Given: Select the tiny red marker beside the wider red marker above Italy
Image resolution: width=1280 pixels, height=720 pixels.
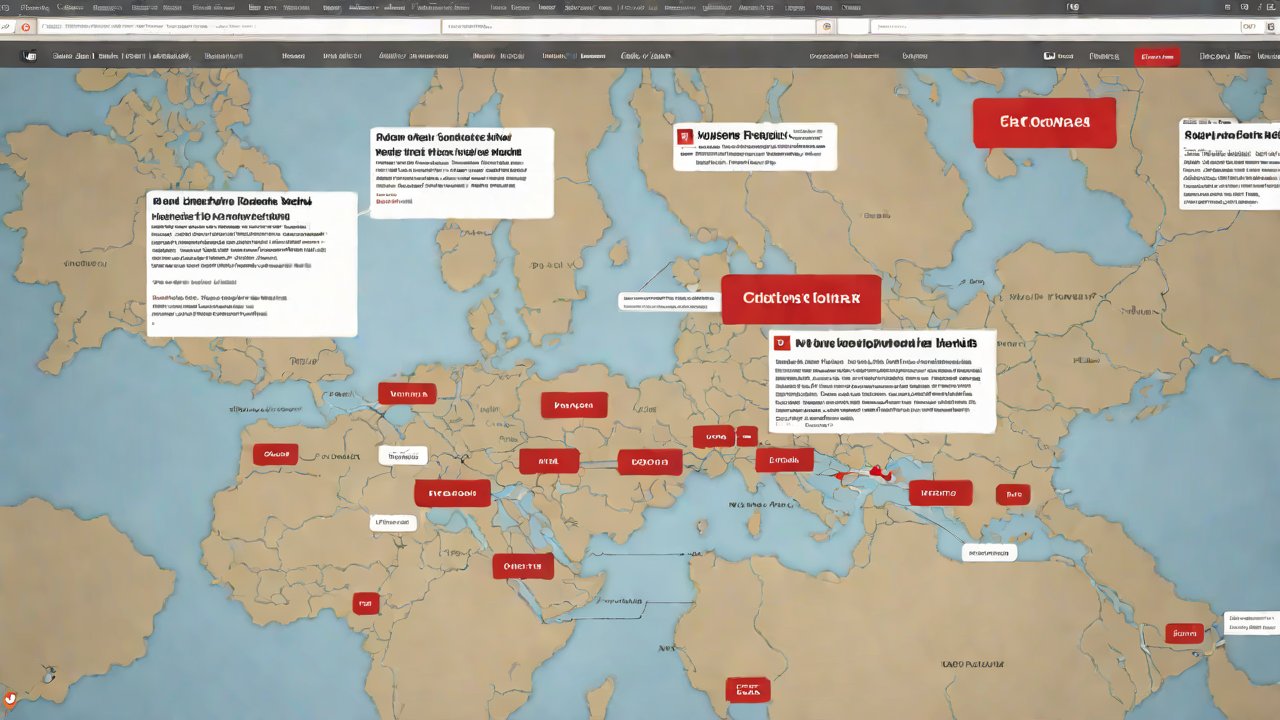Looking at the screenshot, I should coord(746,436).
